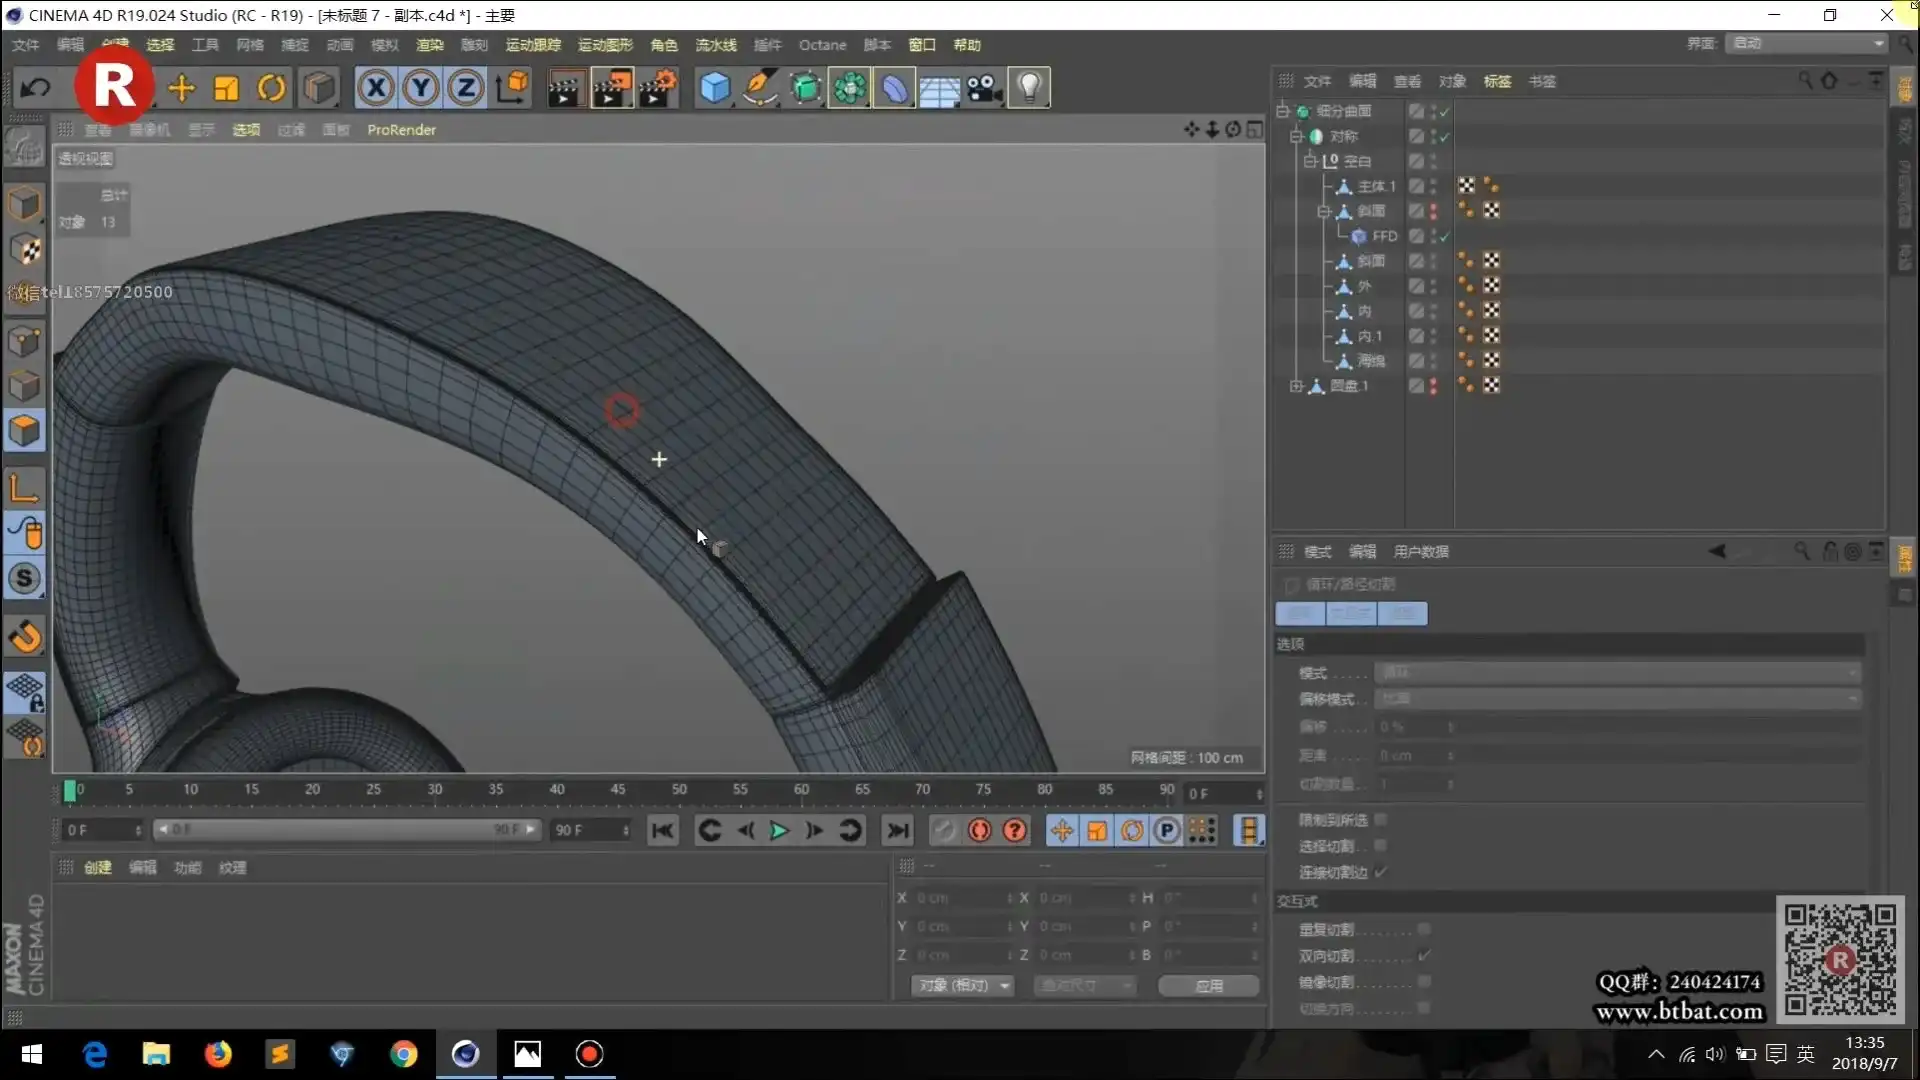Click the undo arrow icon
The width and height of the screenshot is (1920, 1080).
[37, 88]
